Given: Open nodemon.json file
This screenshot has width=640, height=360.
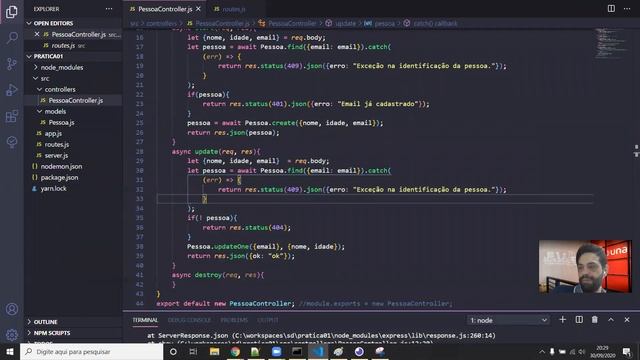Looking at the screenshot, I should (x=61, y=167).
